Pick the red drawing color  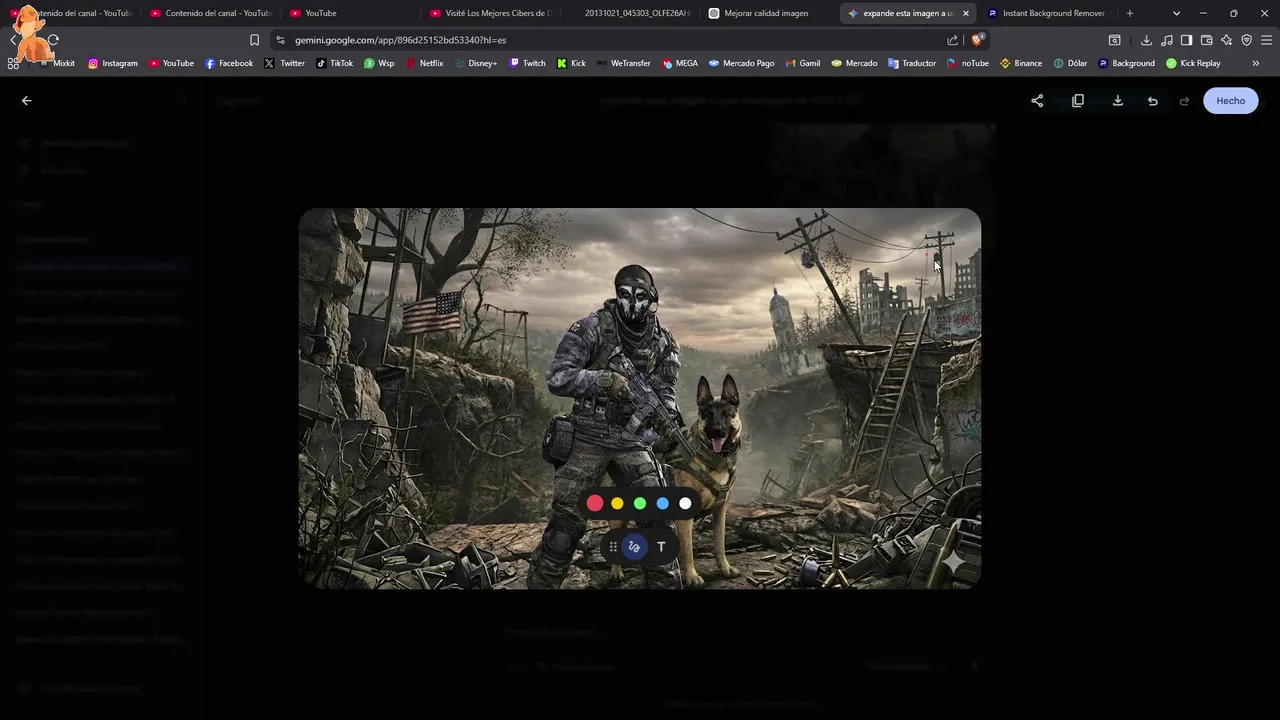coord(595,503)
